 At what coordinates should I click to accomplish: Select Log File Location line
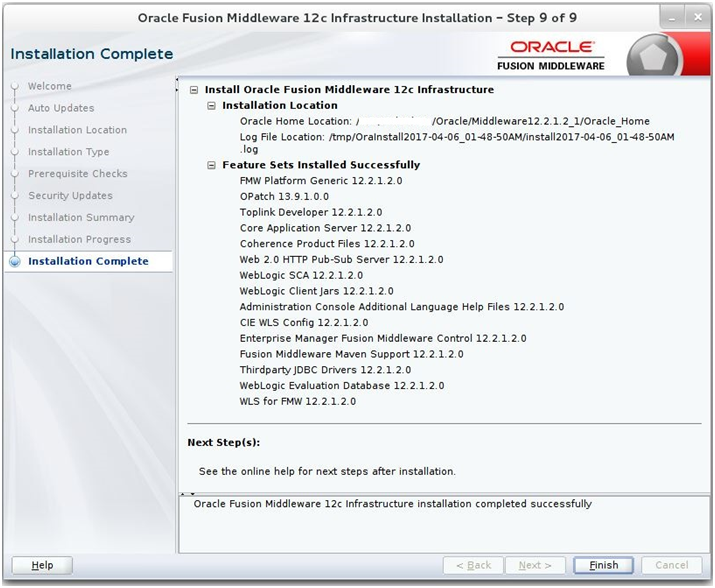coord(457,143)
